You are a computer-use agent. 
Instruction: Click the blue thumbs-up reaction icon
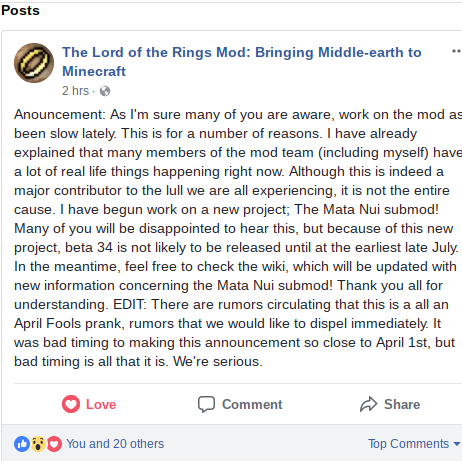pyautogui.click(x=22, y=444)
